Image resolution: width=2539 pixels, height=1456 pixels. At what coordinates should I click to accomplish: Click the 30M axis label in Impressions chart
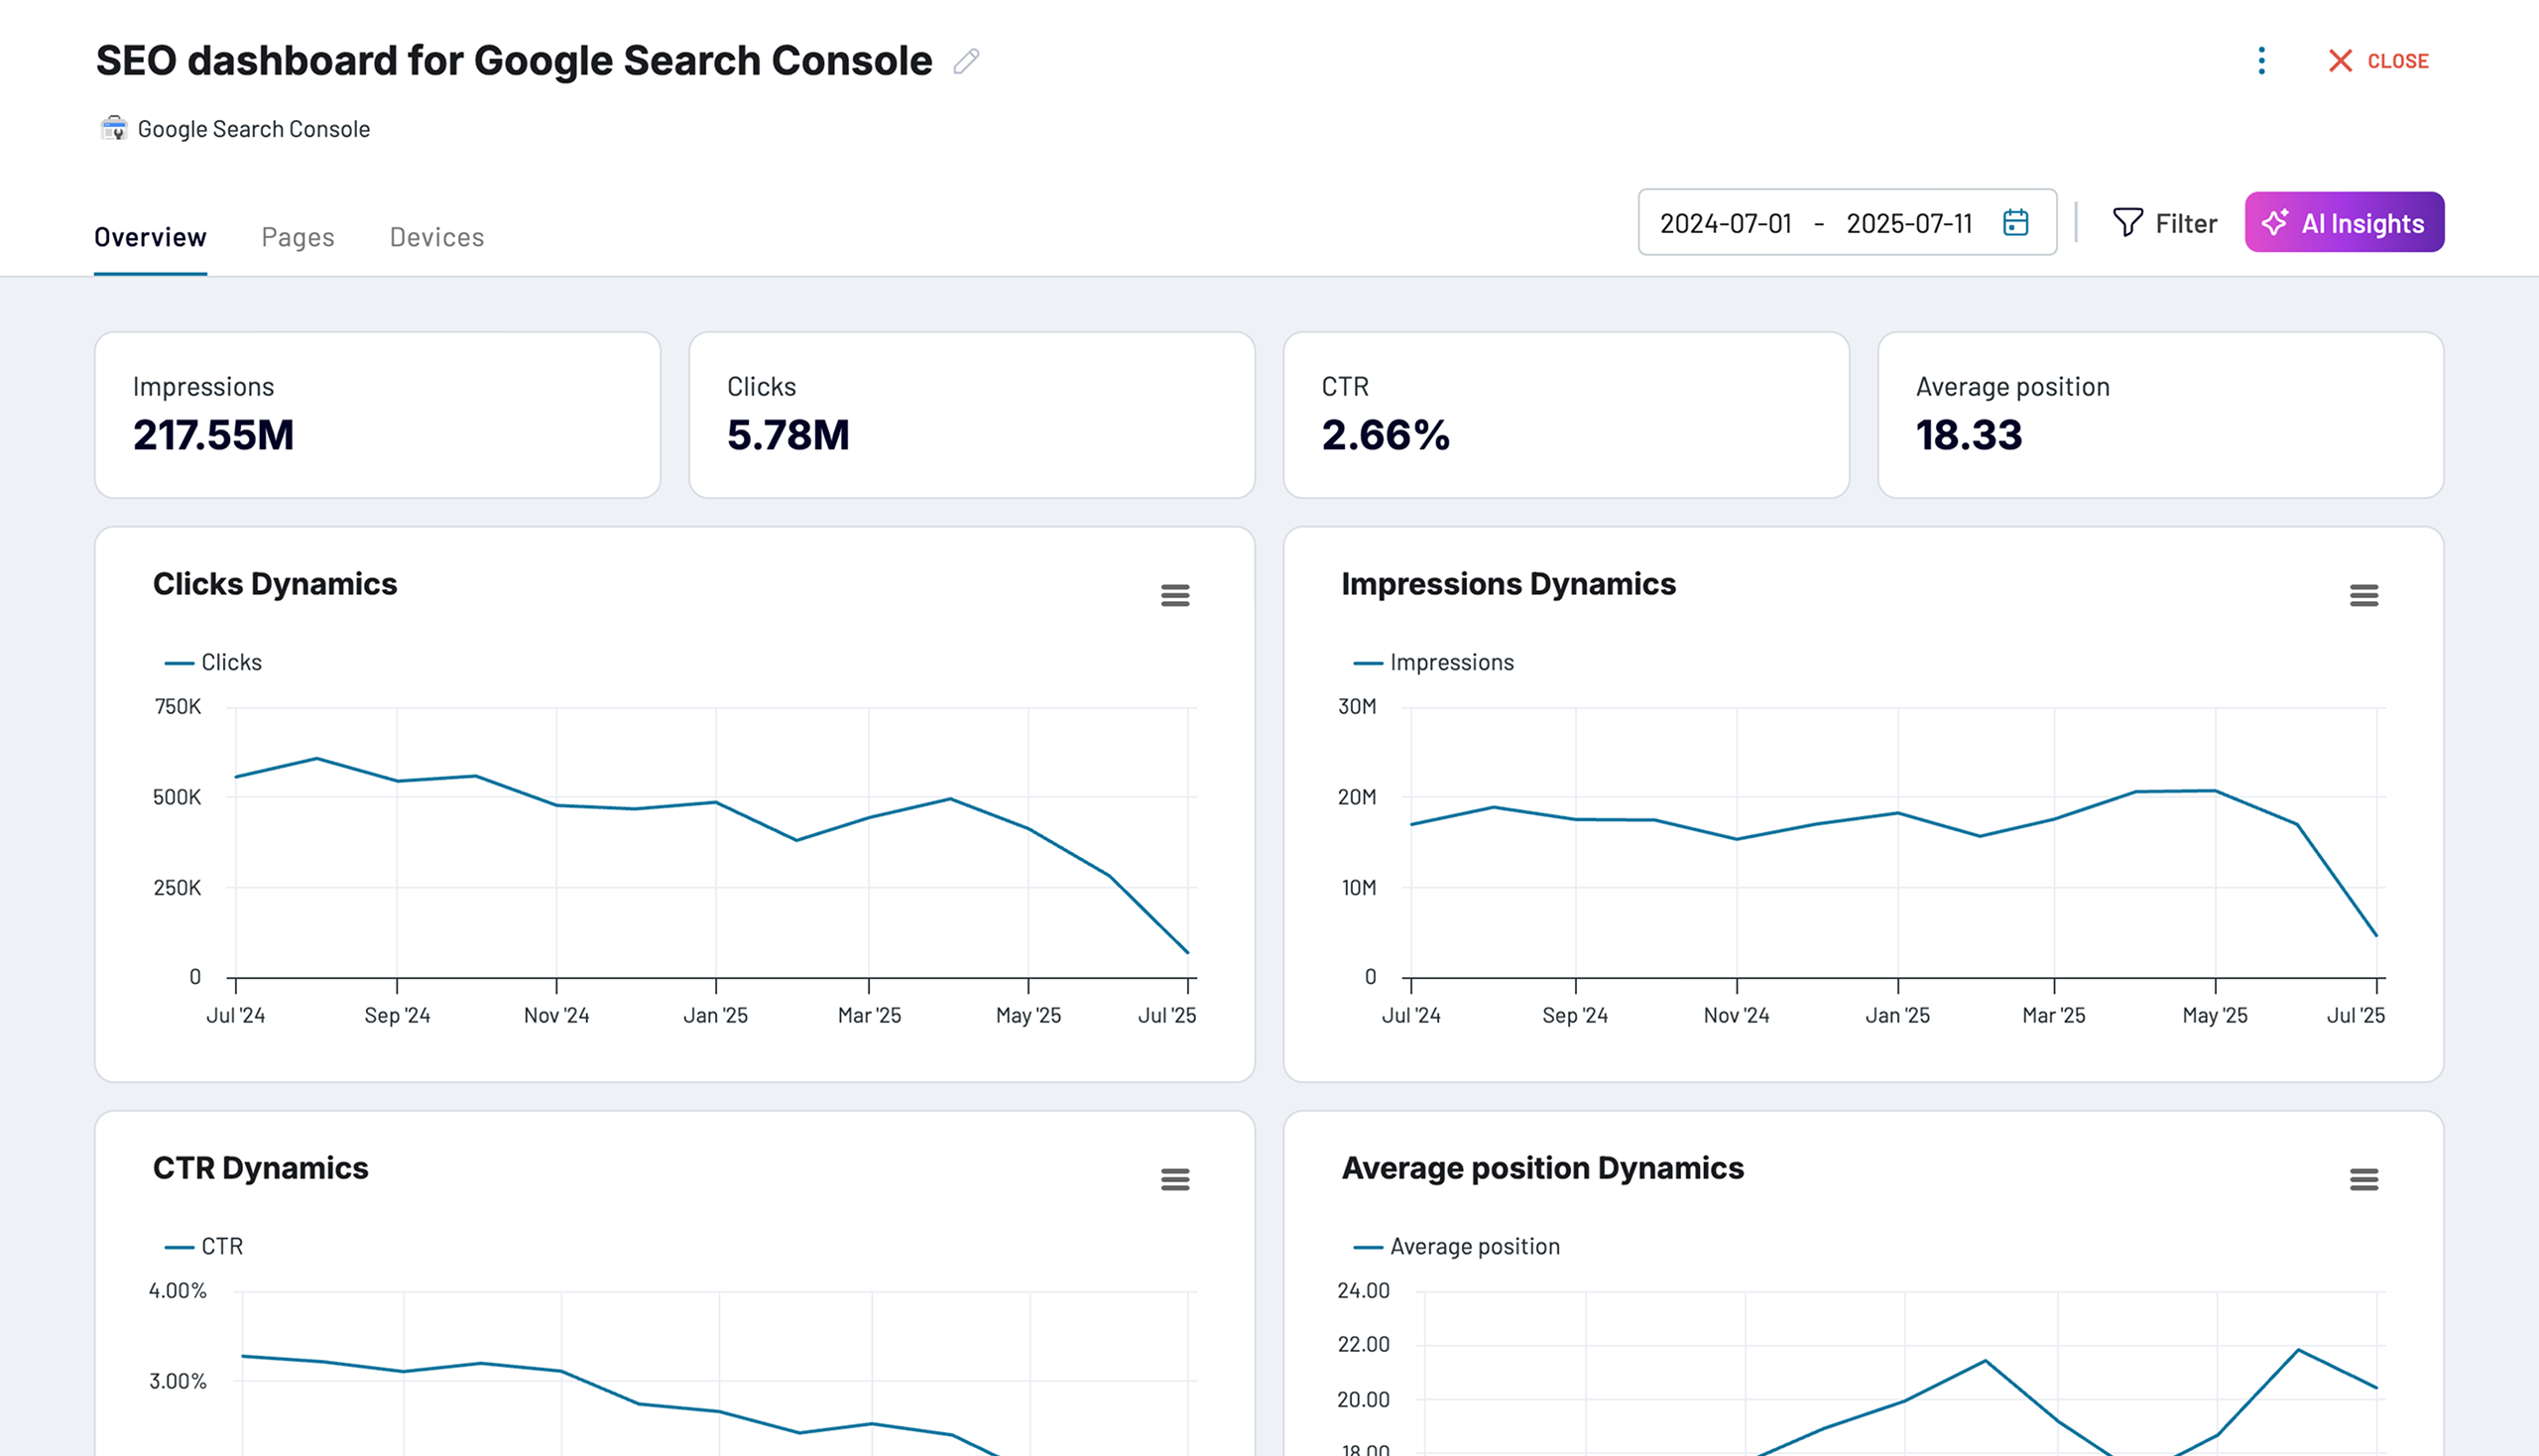(1357, 707)
